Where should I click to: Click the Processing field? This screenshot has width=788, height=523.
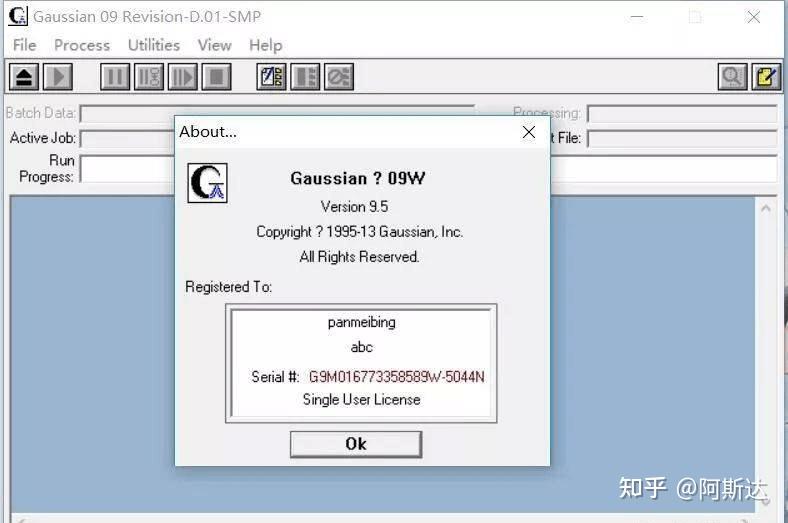coord(682,114)
